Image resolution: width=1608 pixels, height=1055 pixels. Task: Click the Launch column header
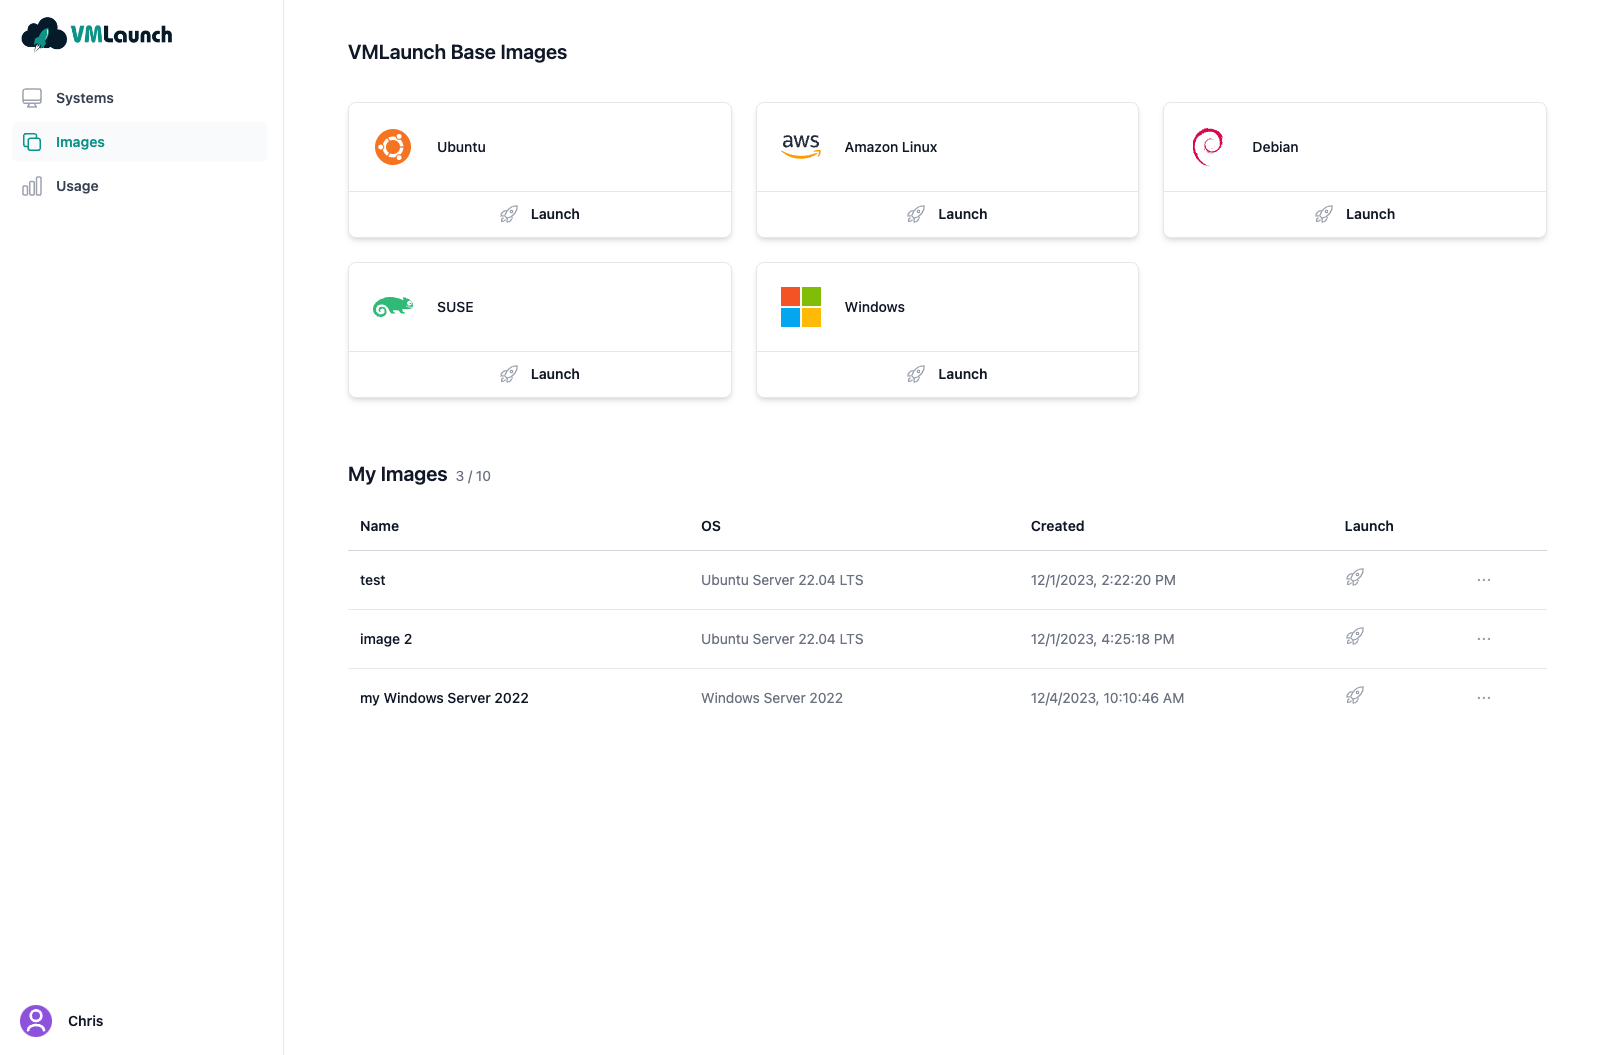1369,526
